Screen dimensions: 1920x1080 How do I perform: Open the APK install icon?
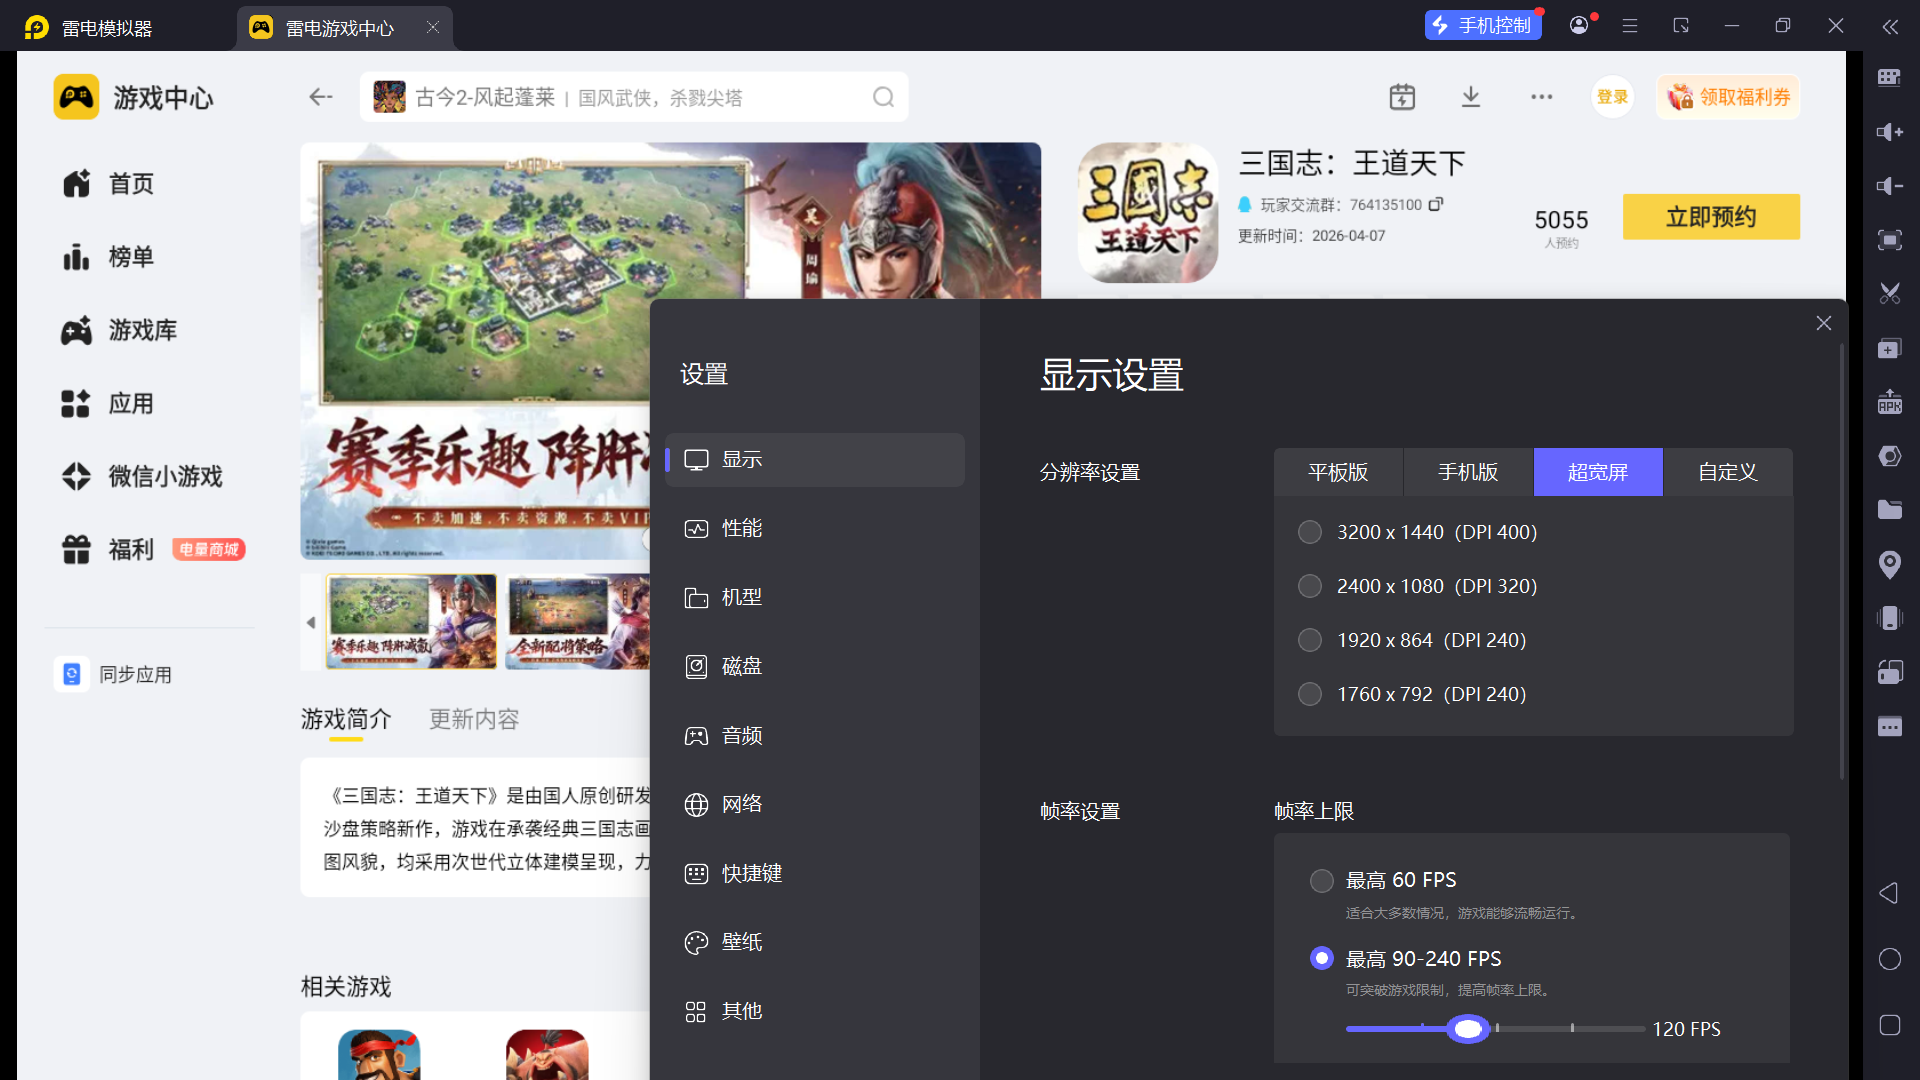pyautogui.click(x=1889, y=402)
